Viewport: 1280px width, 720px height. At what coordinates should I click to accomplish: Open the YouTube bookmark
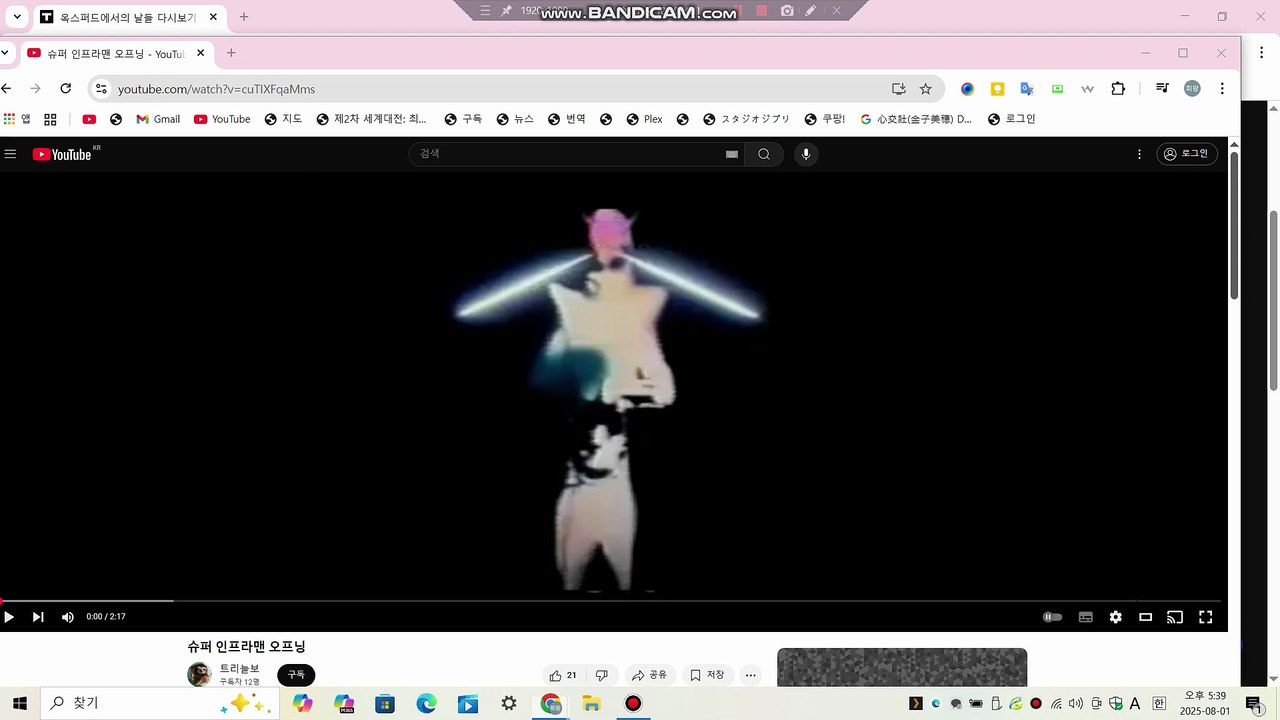222,119
